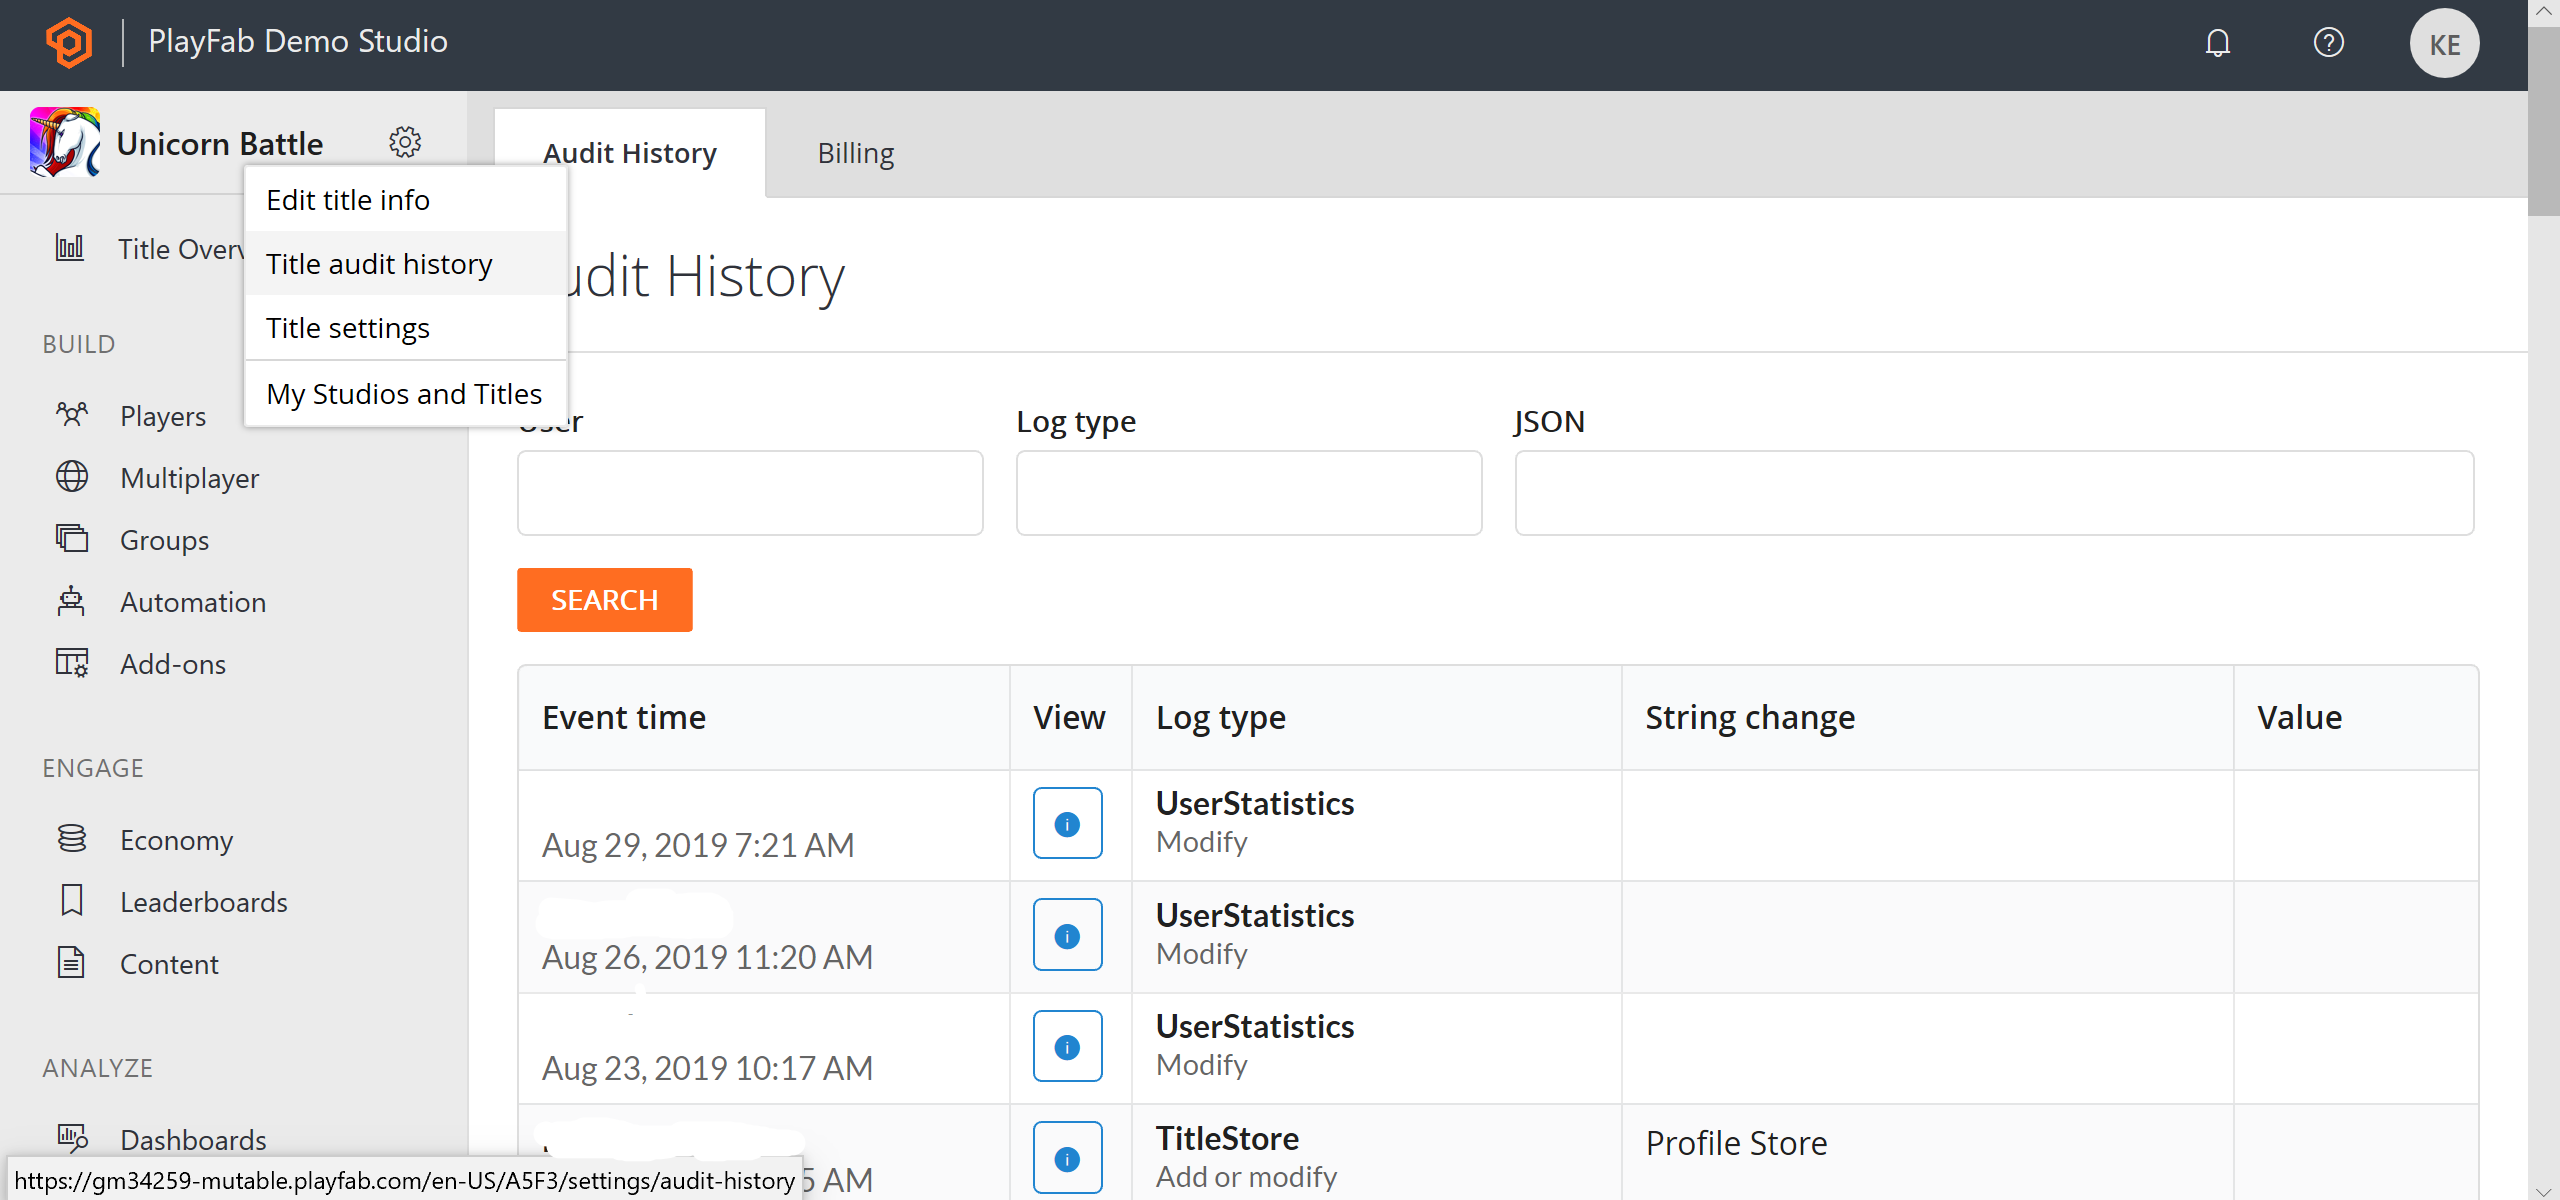Click the info view icon for Aug 29 entry
The image size is (2560, 1200).
click(1066, 821)
